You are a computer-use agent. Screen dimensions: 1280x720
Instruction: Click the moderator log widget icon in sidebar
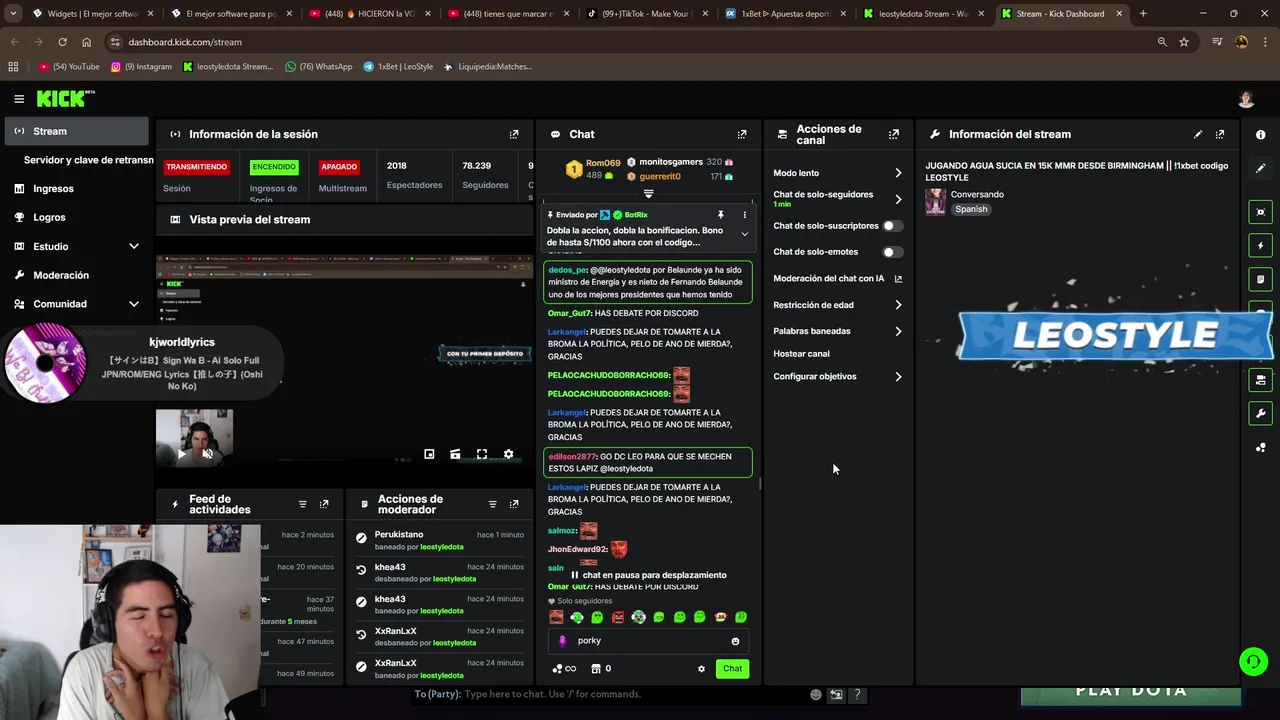pyautogui.click(x=1260, y=280)
